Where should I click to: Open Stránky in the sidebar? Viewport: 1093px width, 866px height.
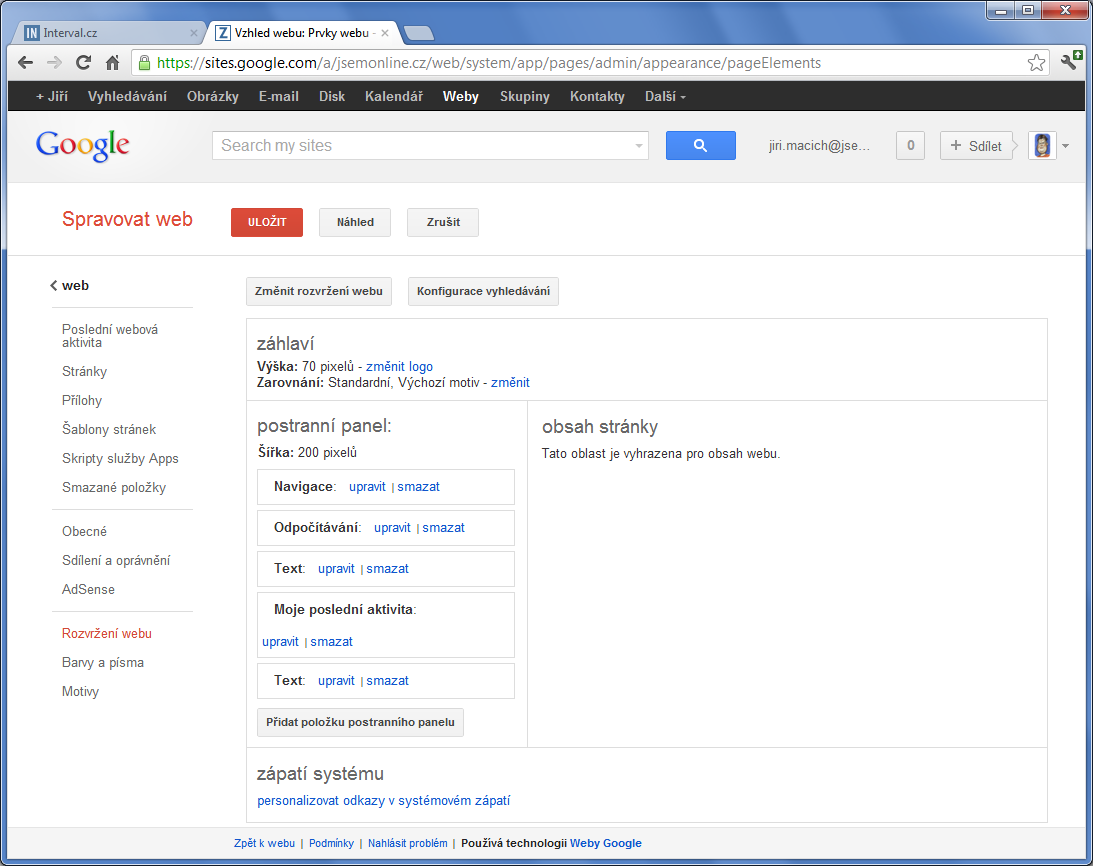coord(84,372)
